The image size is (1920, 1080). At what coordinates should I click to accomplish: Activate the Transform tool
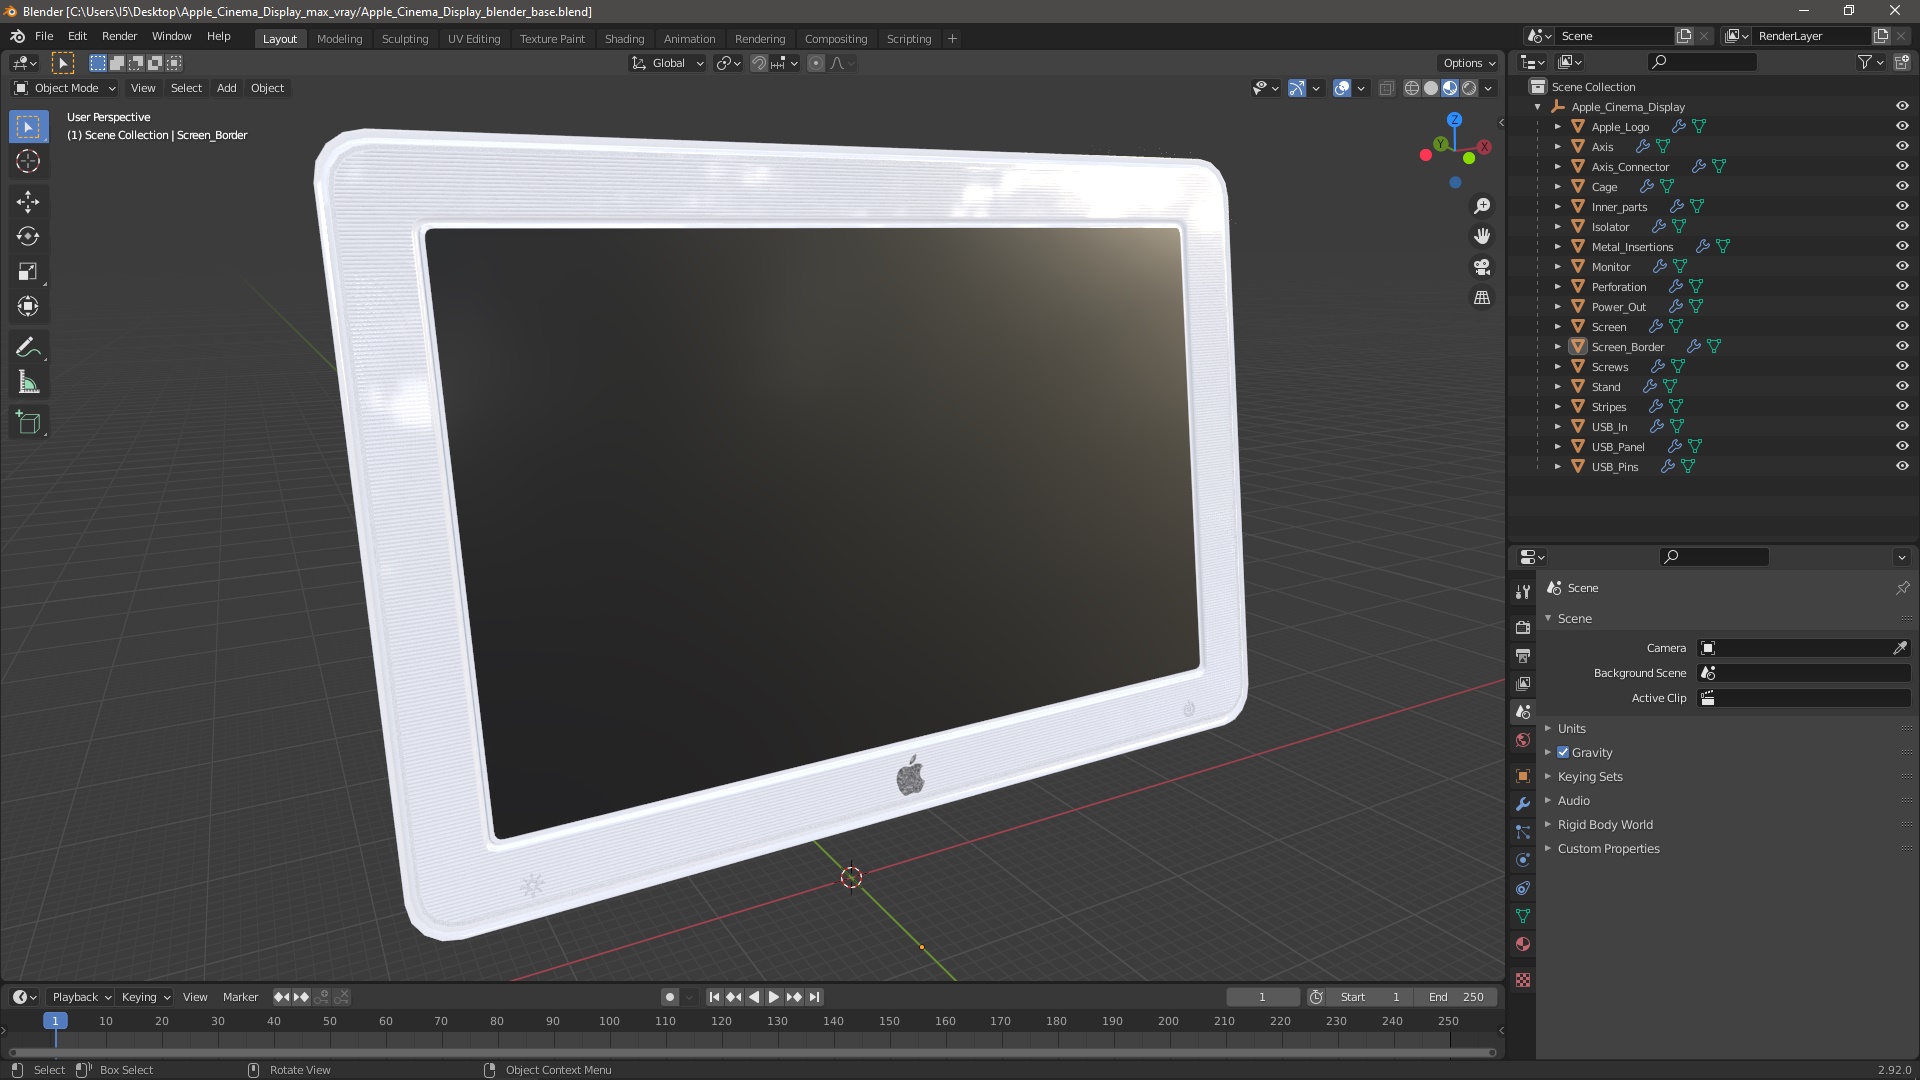pos(28,307)
